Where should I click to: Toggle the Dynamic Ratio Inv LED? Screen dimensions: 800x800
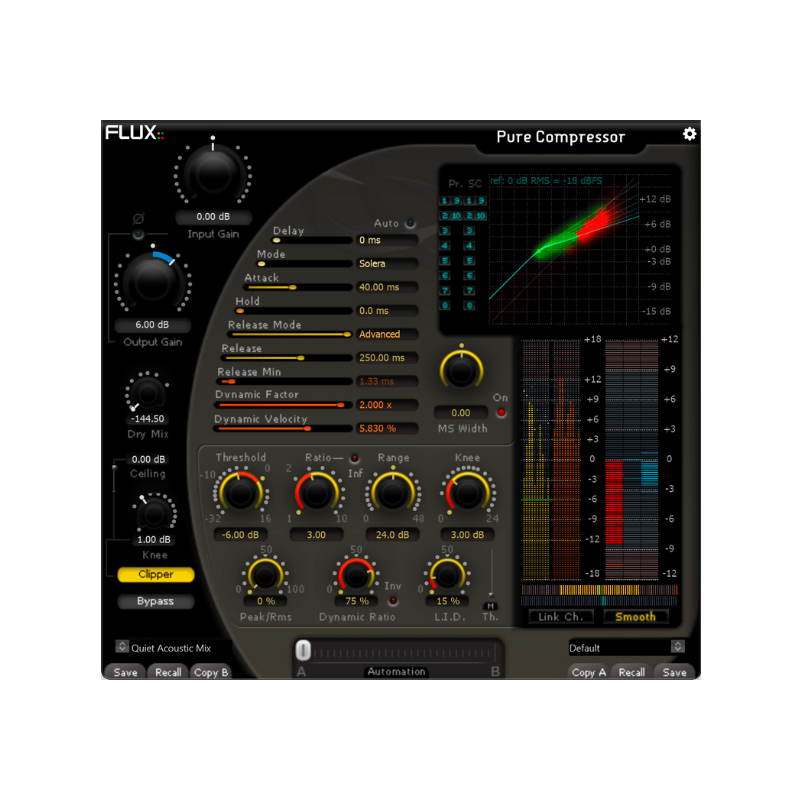pyautogui.click(x=393, y=601)
